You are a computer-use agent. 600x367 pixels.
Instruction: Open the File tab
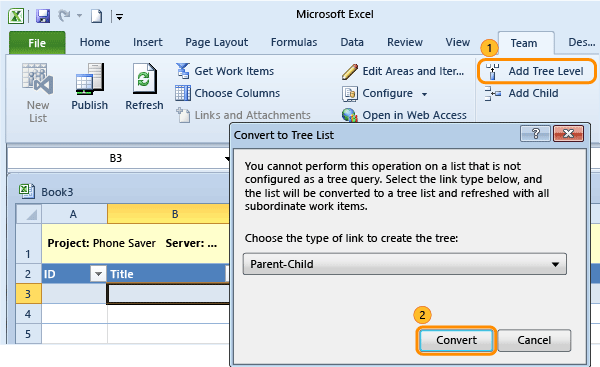pos(37,43)
